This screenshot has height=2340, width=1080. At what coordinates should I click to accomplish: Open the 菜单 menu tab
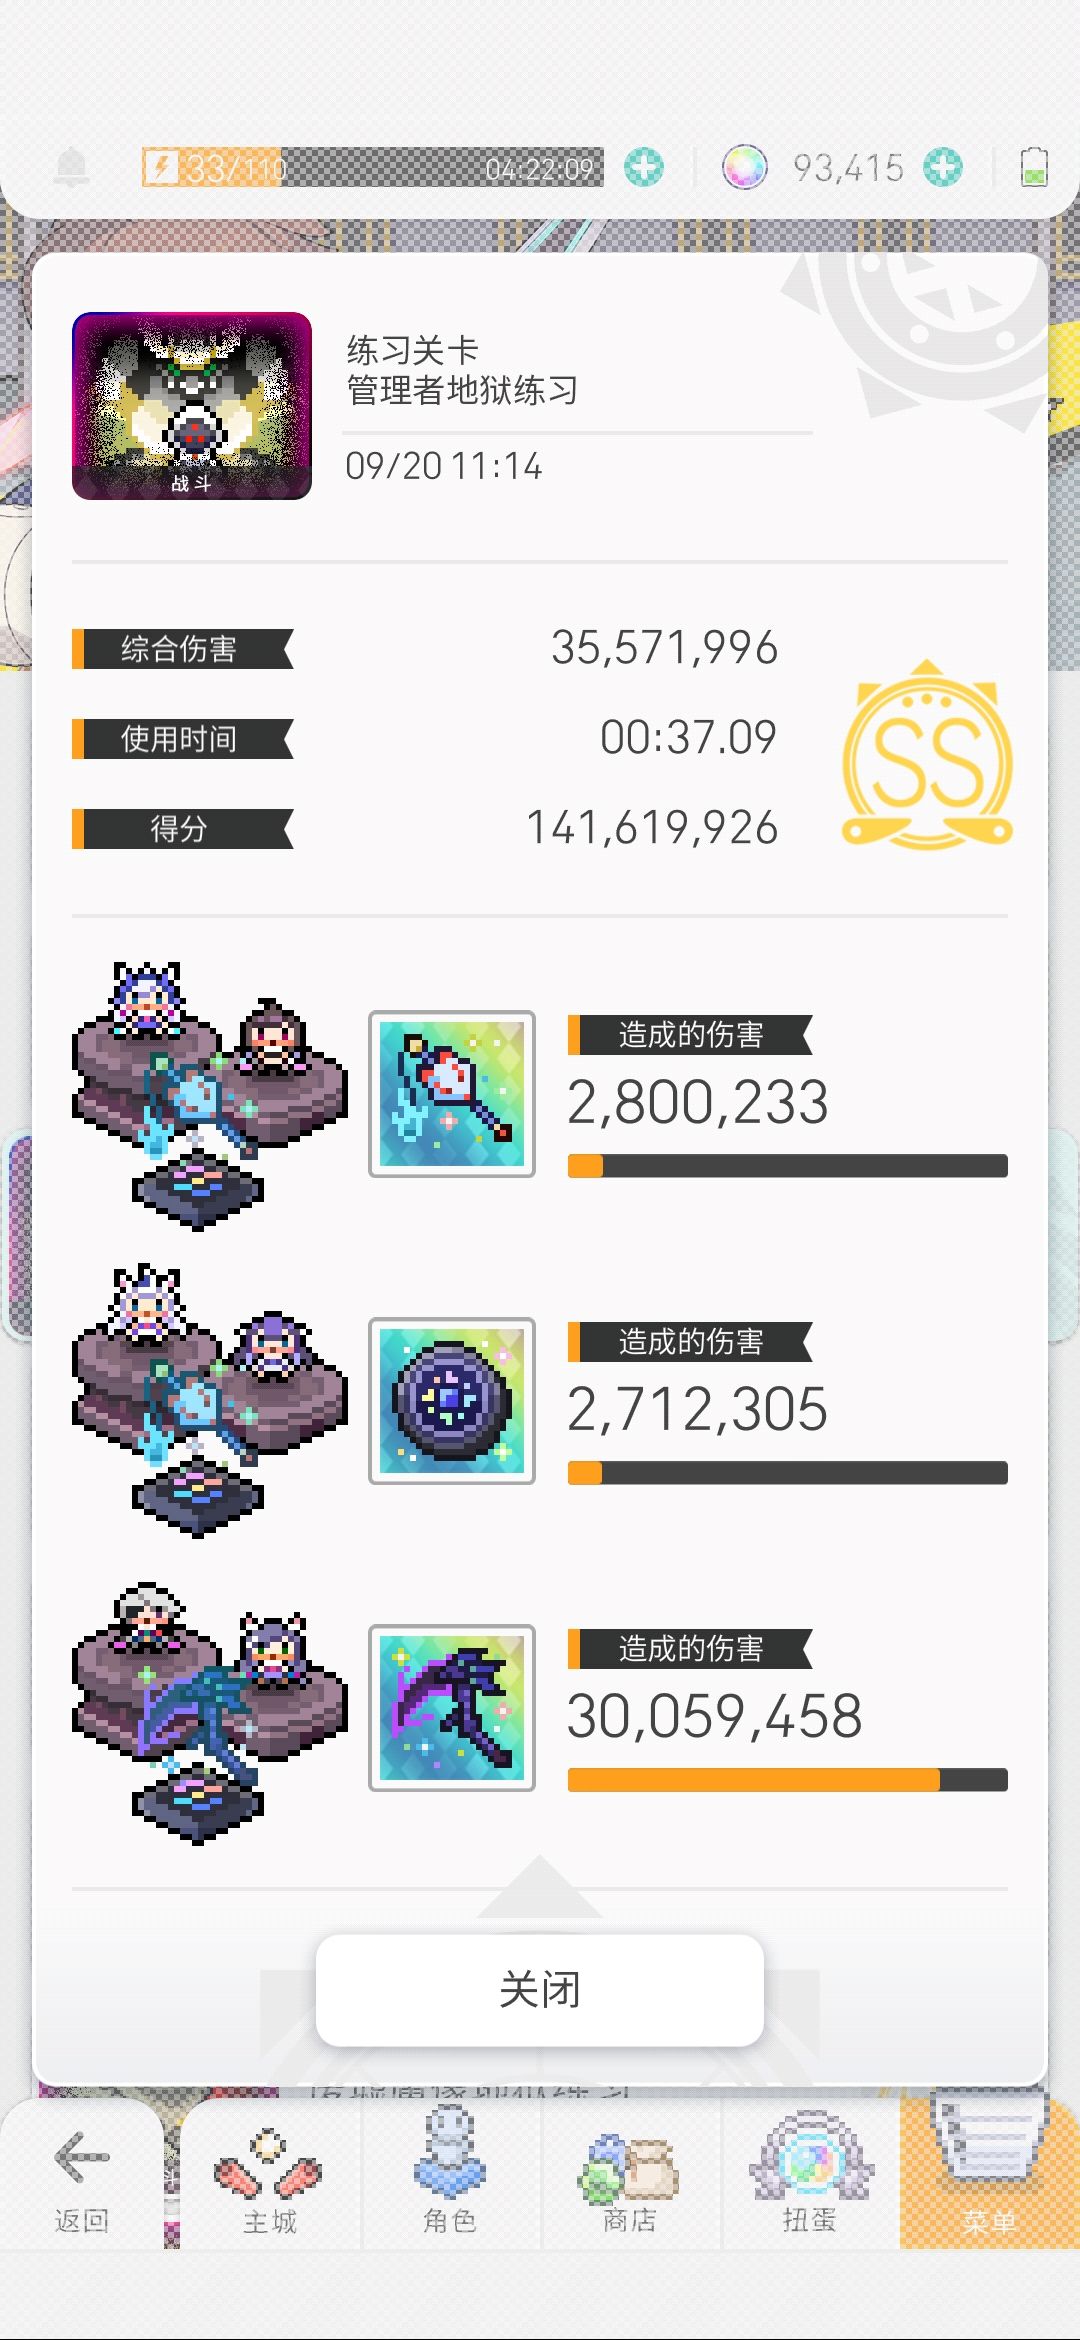(990, 2180)
